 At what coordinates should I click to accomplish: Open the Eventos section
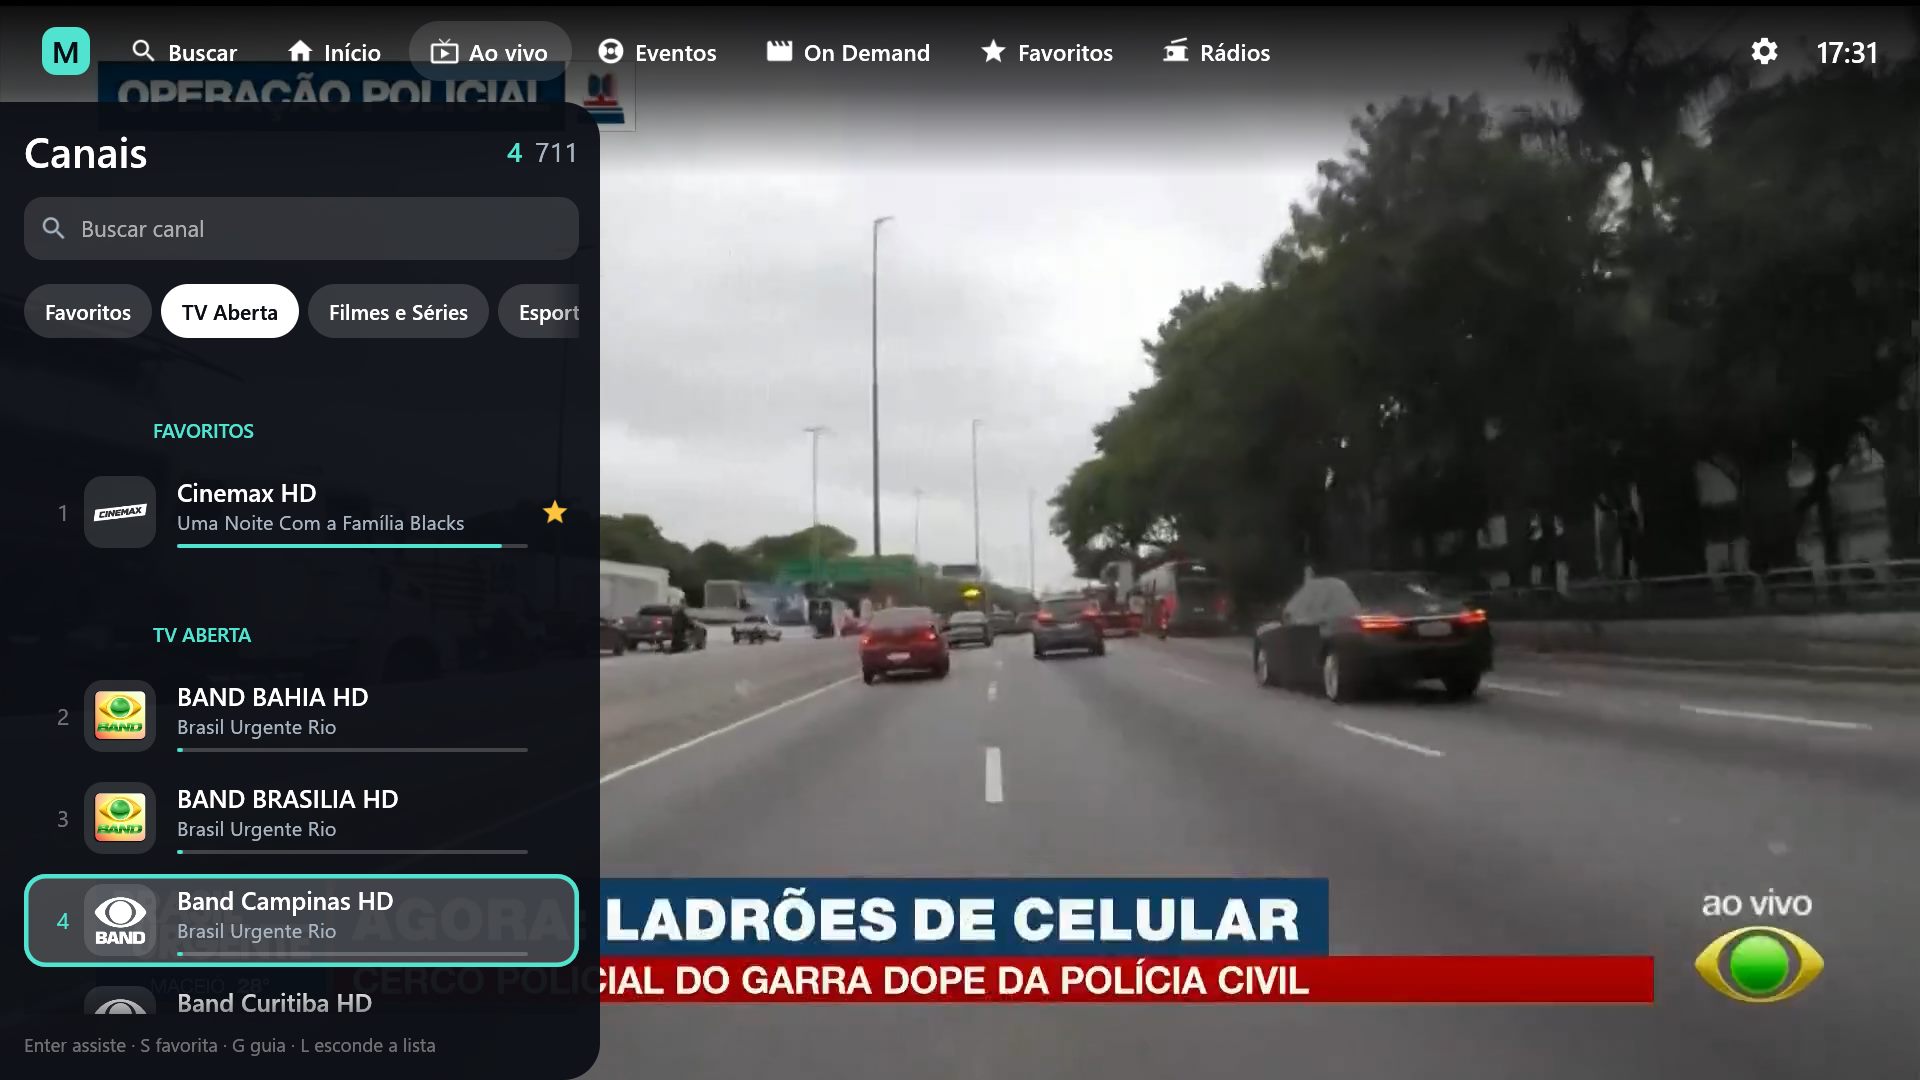(657, 52)
